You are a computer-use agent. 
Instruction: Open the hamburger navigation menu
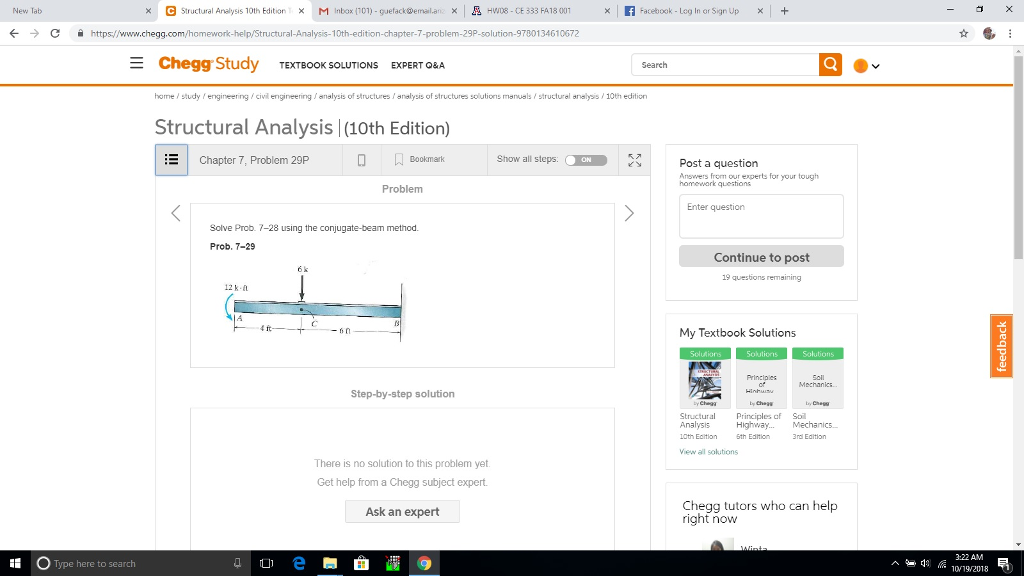click(x=137, y=63)
